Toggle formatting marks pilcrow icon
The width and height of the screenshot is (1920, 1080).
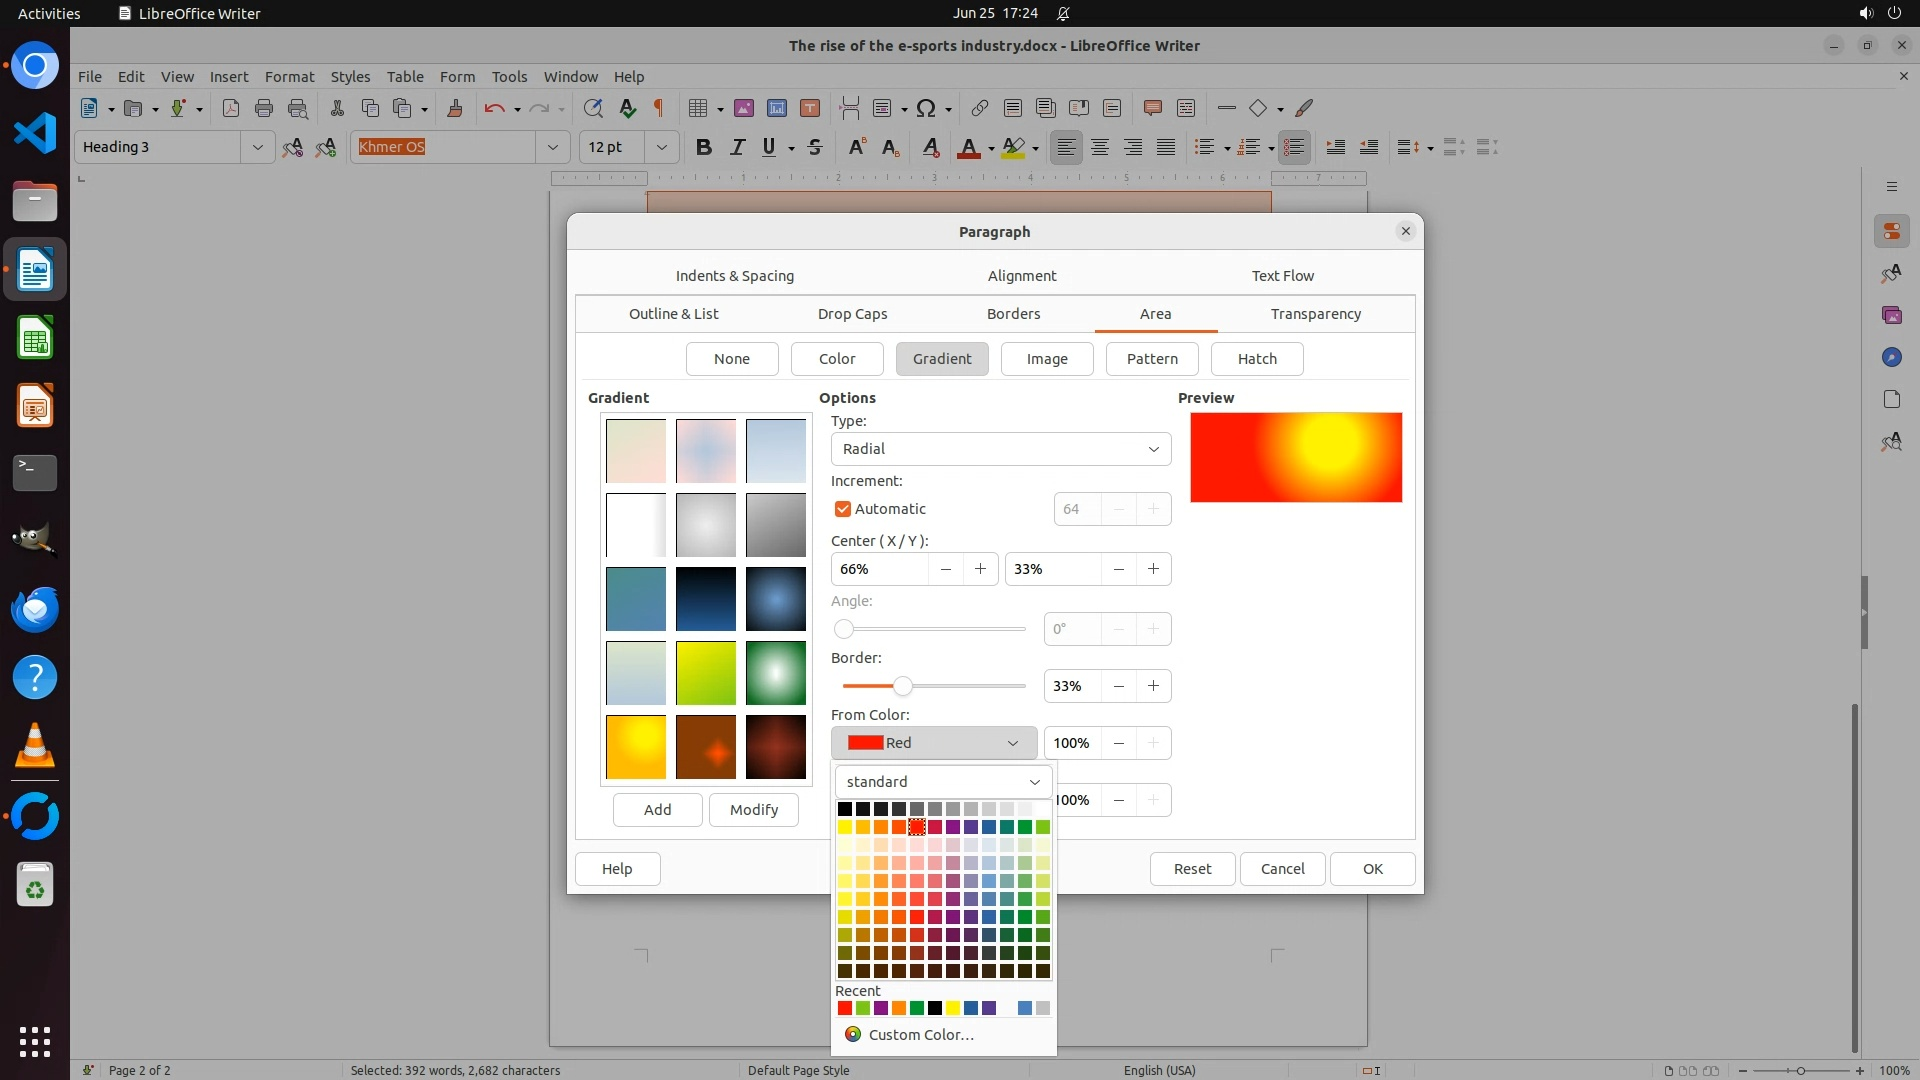[659, 108]
